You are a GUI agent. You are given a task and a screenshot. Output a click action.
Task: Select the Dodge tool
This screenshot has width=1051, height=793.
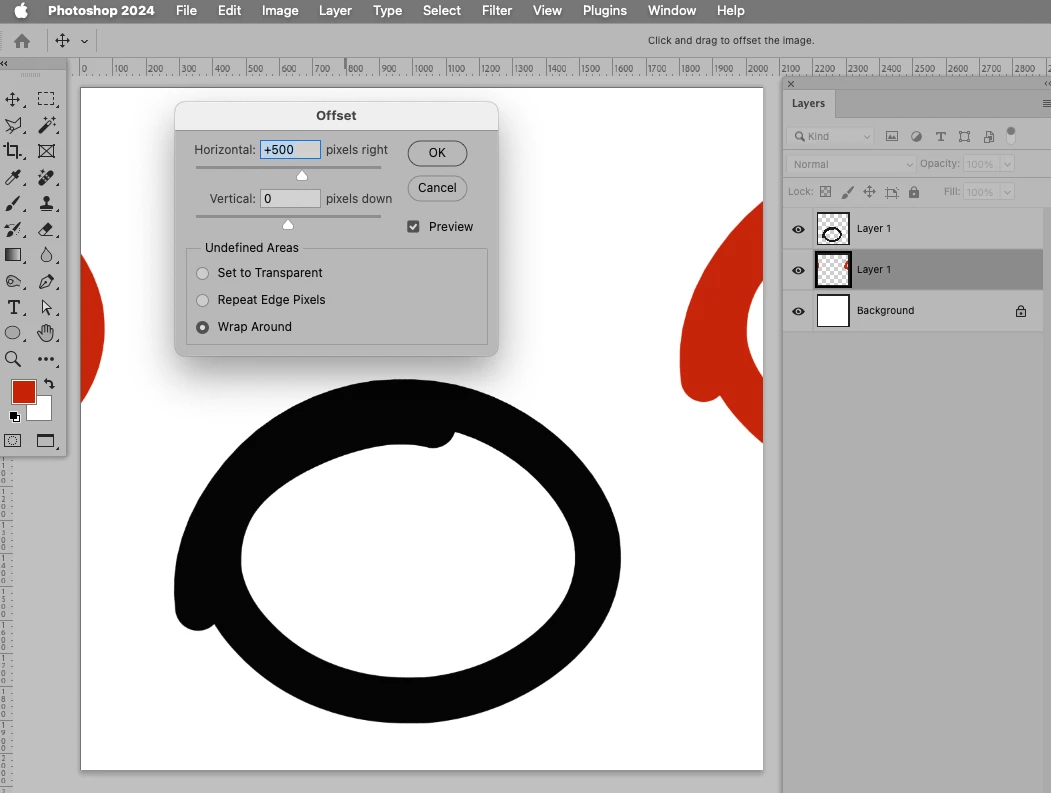[x=13, y=282]
